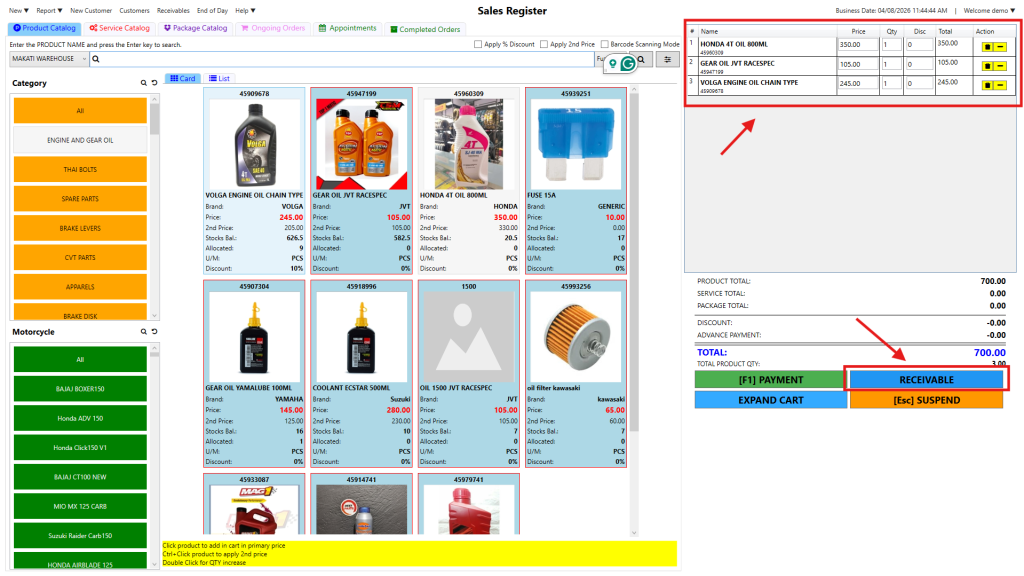Reset the Motorcycle filter with refresh icon
The width and height of the screenshot is (1024, 576).
tap(154, 331)
